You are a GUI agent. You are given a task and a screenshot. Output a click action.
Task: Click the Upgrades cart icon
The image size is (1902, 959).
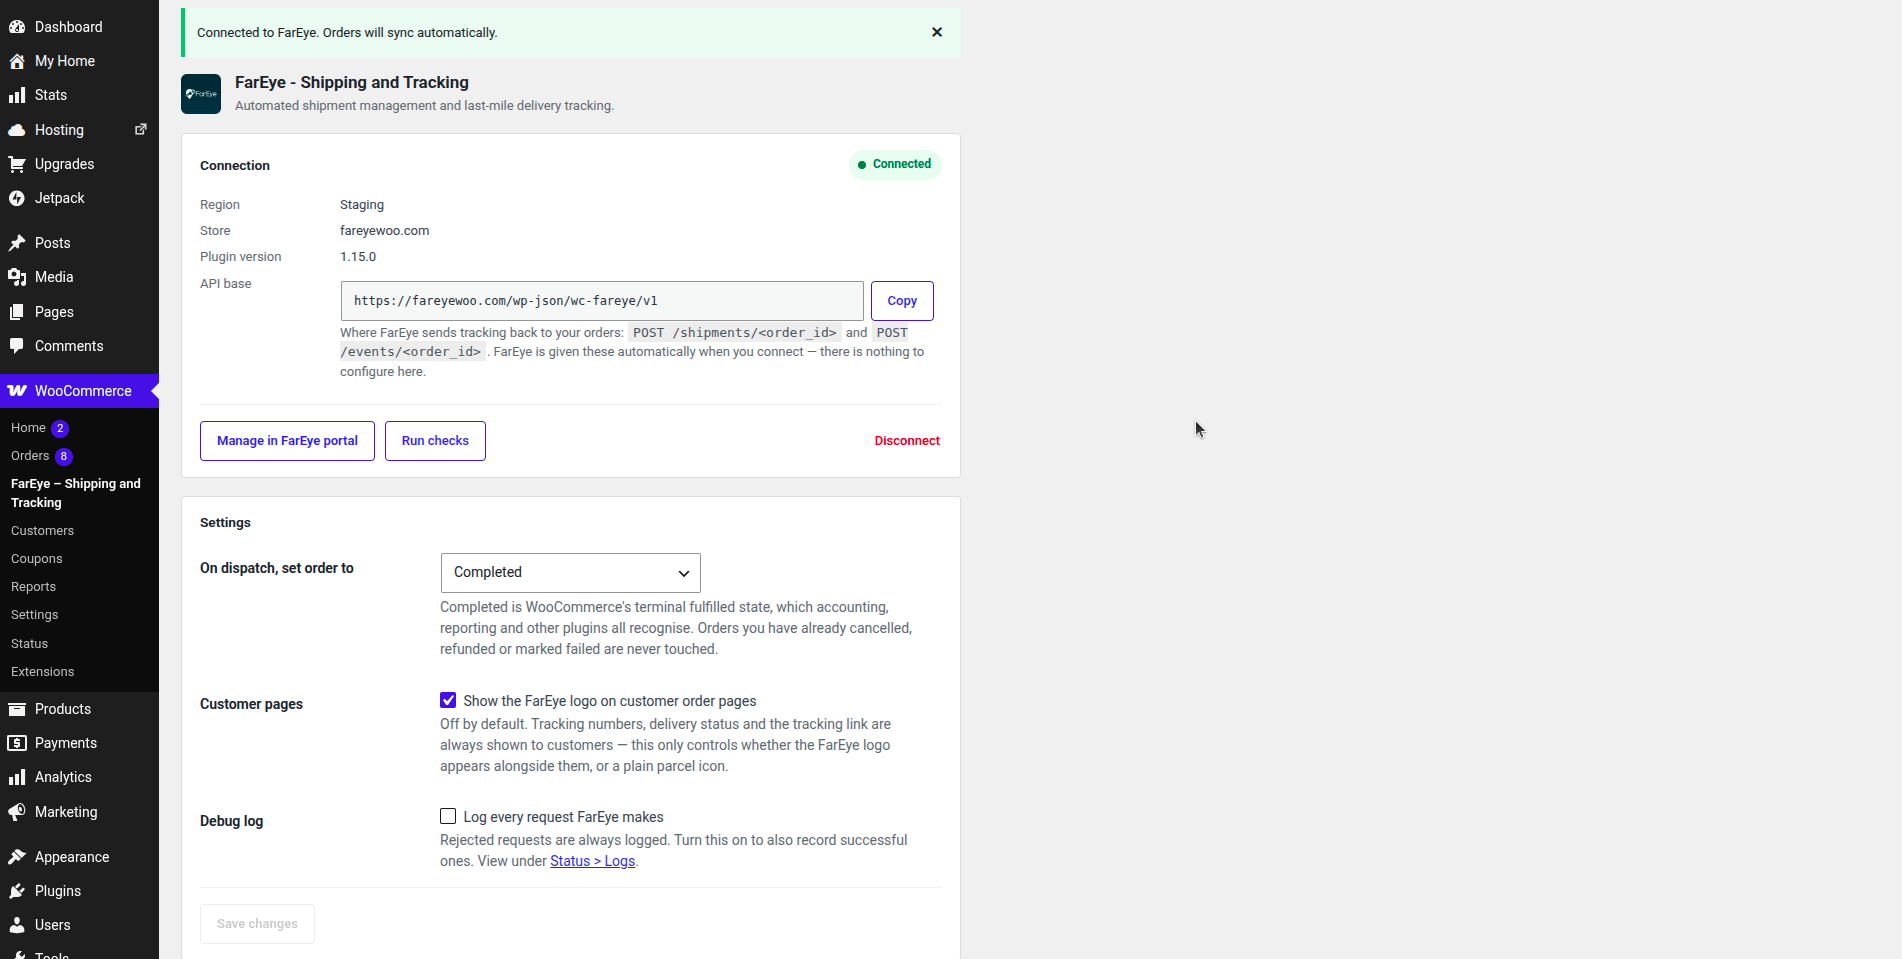(x=17, y=164)
